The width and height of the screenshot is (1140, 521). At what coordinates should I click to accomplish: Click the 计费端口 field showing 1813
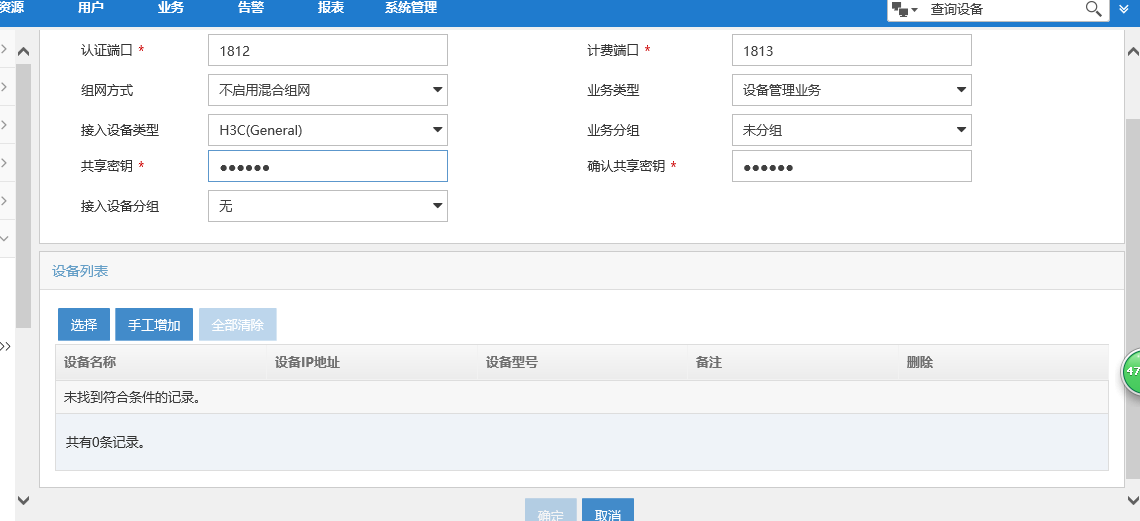[x=851, y=51]
